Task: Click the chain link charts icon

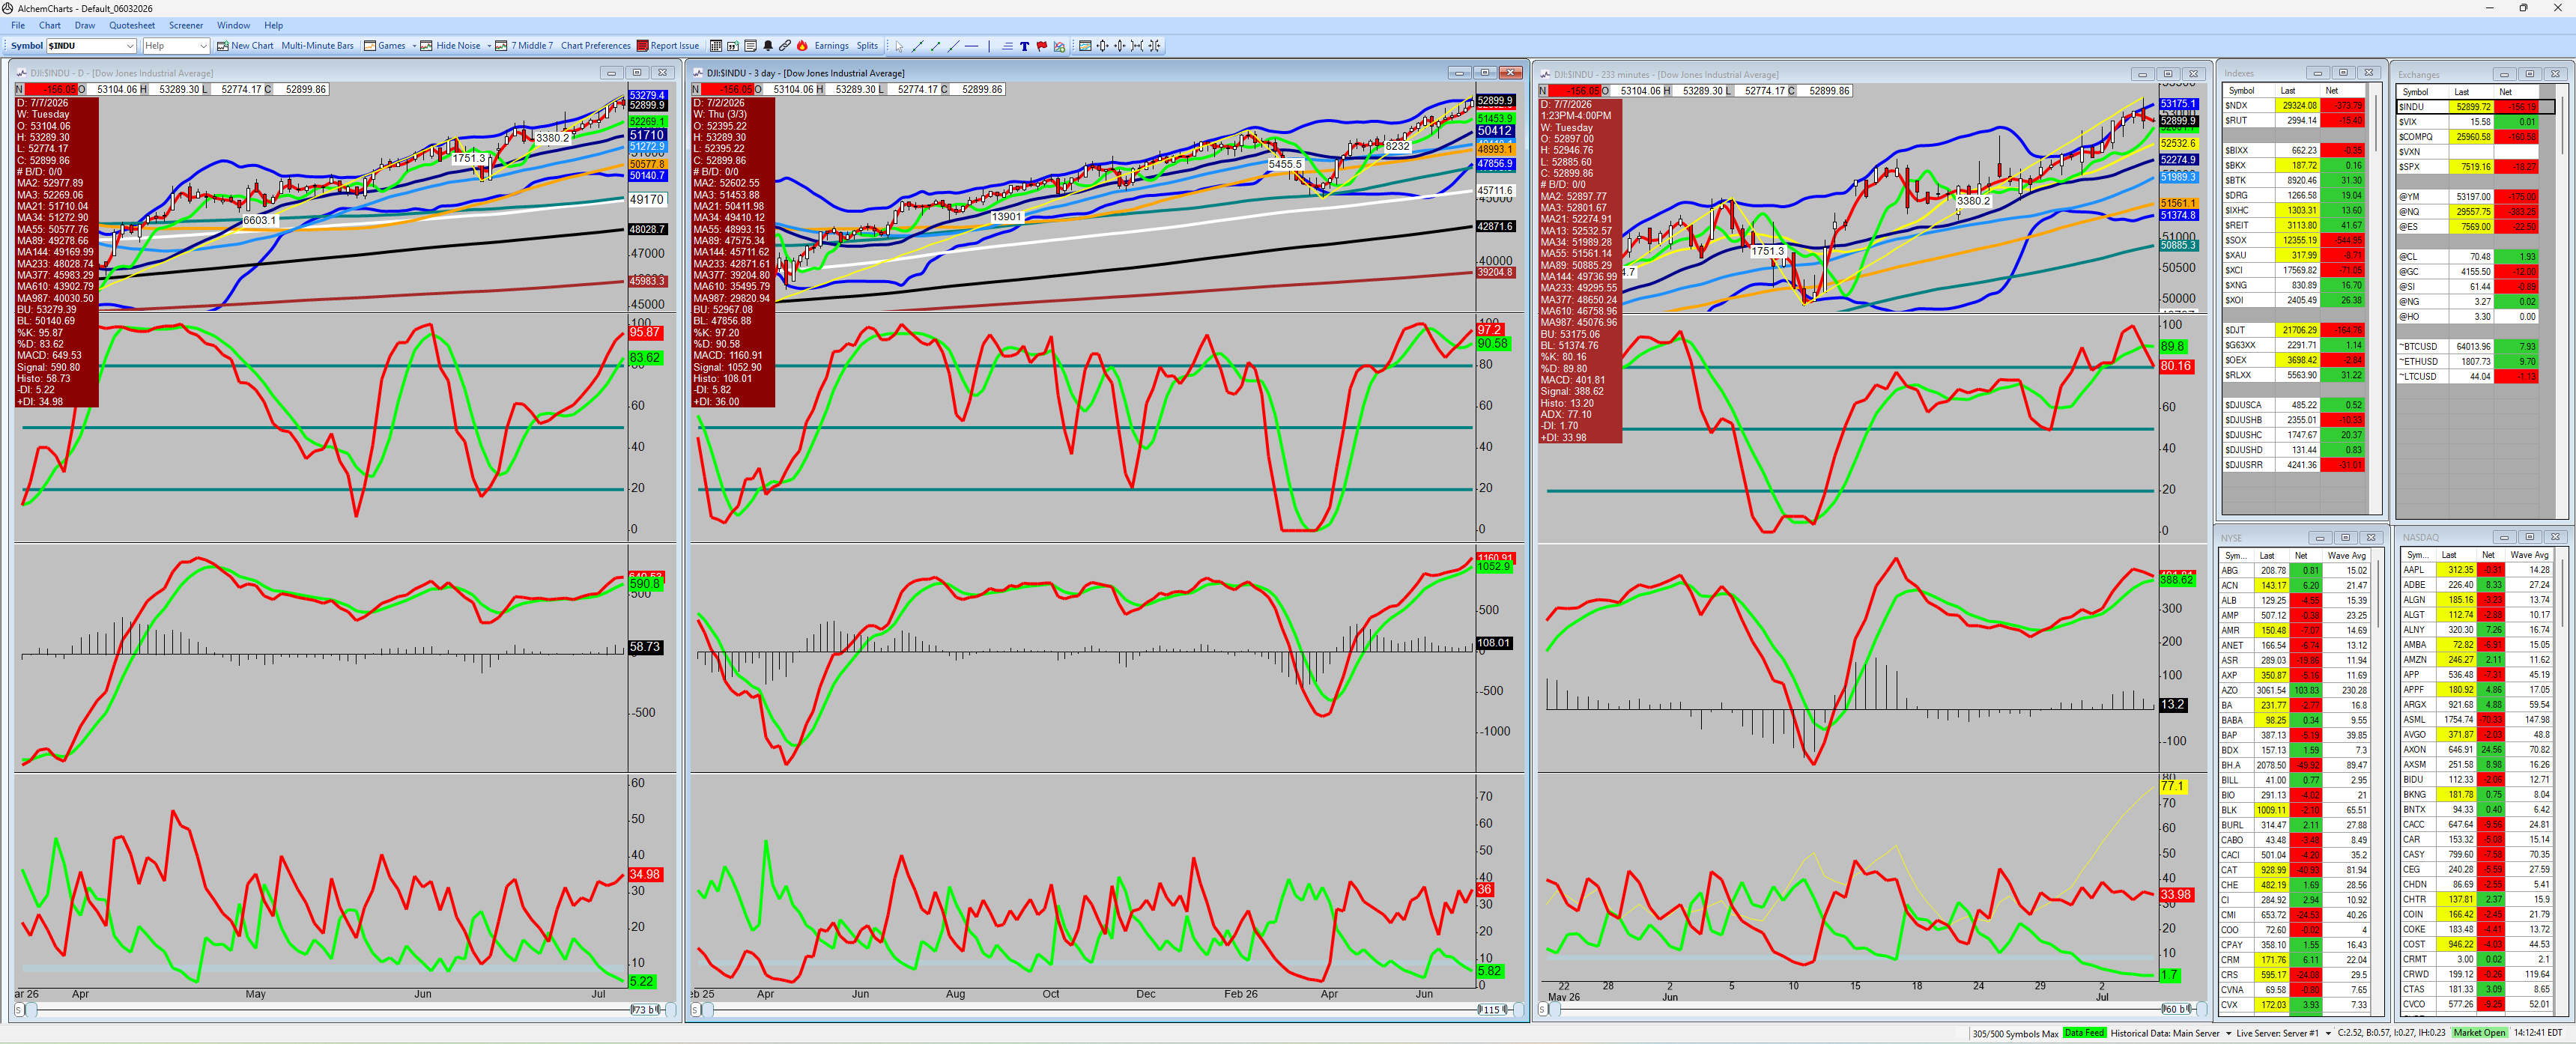Action: tap(785, 46)
